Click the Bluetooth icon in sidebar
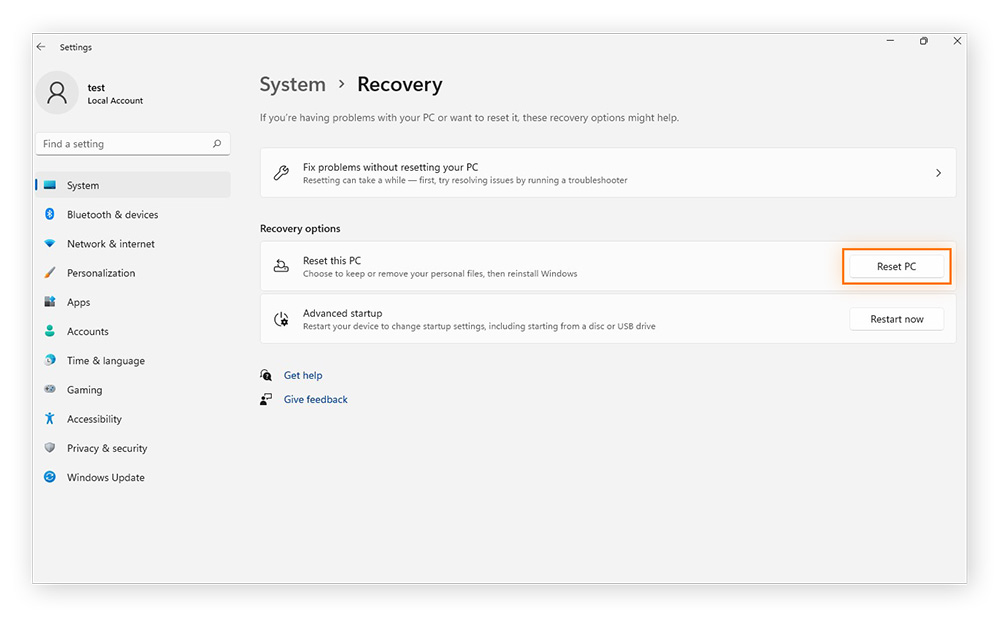This screenshot has width=1000, height=619. 50,214
